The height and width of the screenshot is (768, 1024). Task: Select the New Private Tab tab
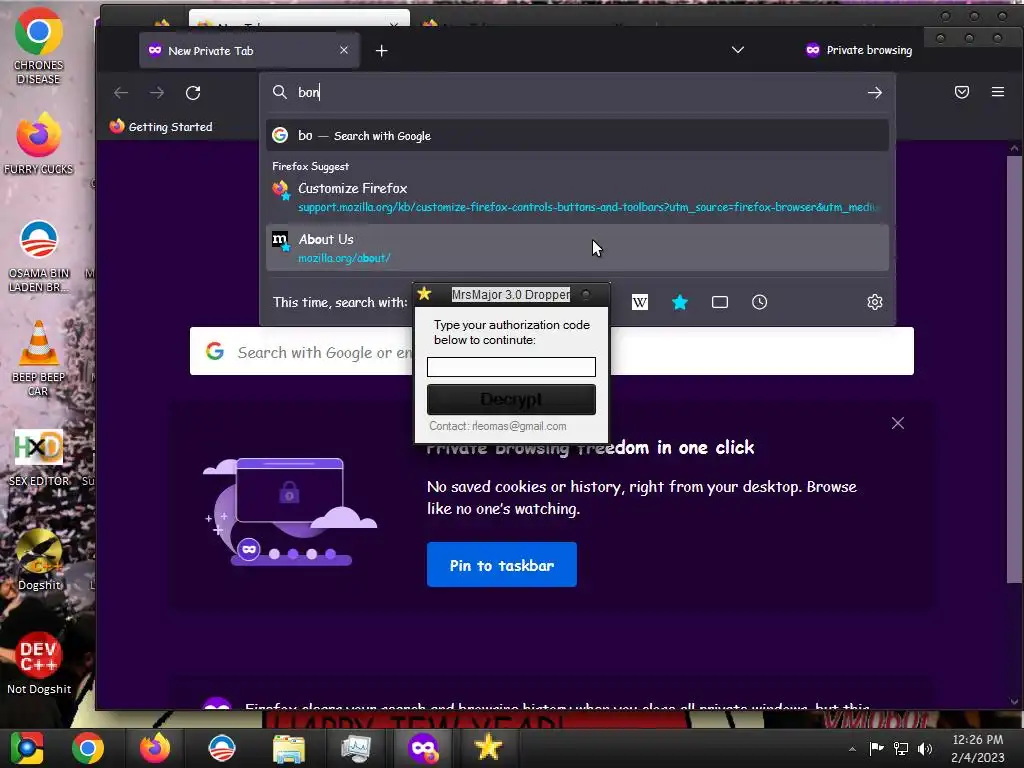point(249,50)
